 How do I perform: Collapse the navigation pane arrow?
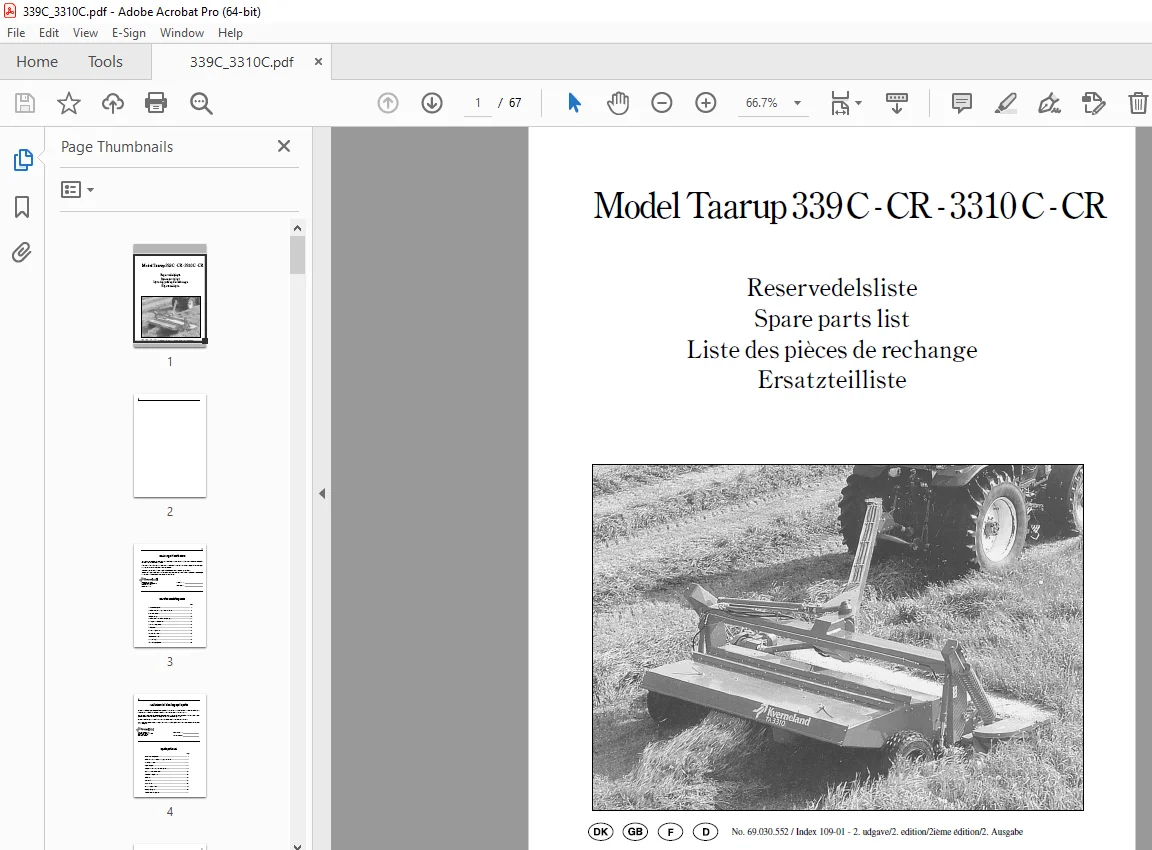322,494
